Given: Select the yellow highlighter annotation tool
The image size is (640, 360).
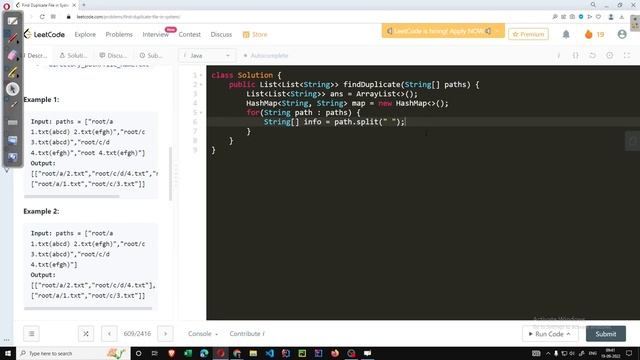Looking at the screenshot, I should (12, 72).
